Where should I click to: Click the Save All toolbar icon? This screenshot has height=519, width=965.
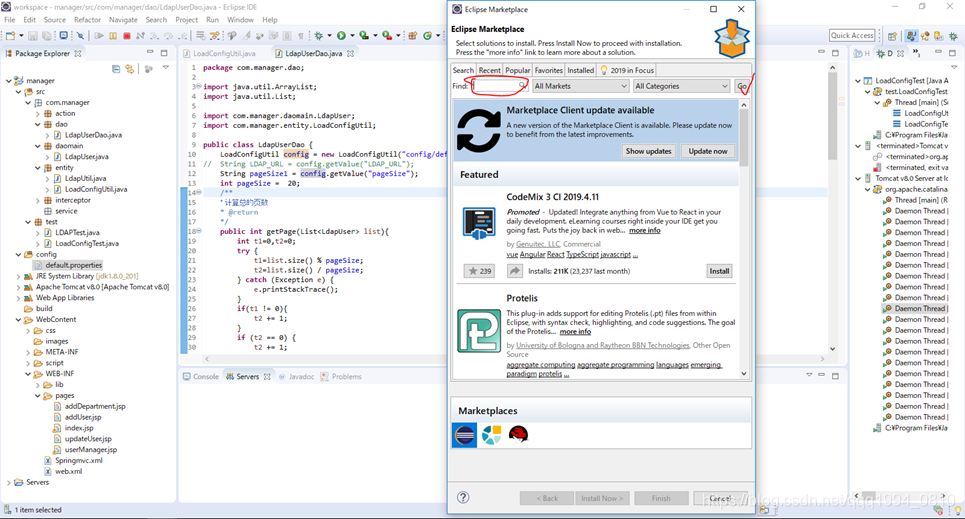[x=47, y=36]
